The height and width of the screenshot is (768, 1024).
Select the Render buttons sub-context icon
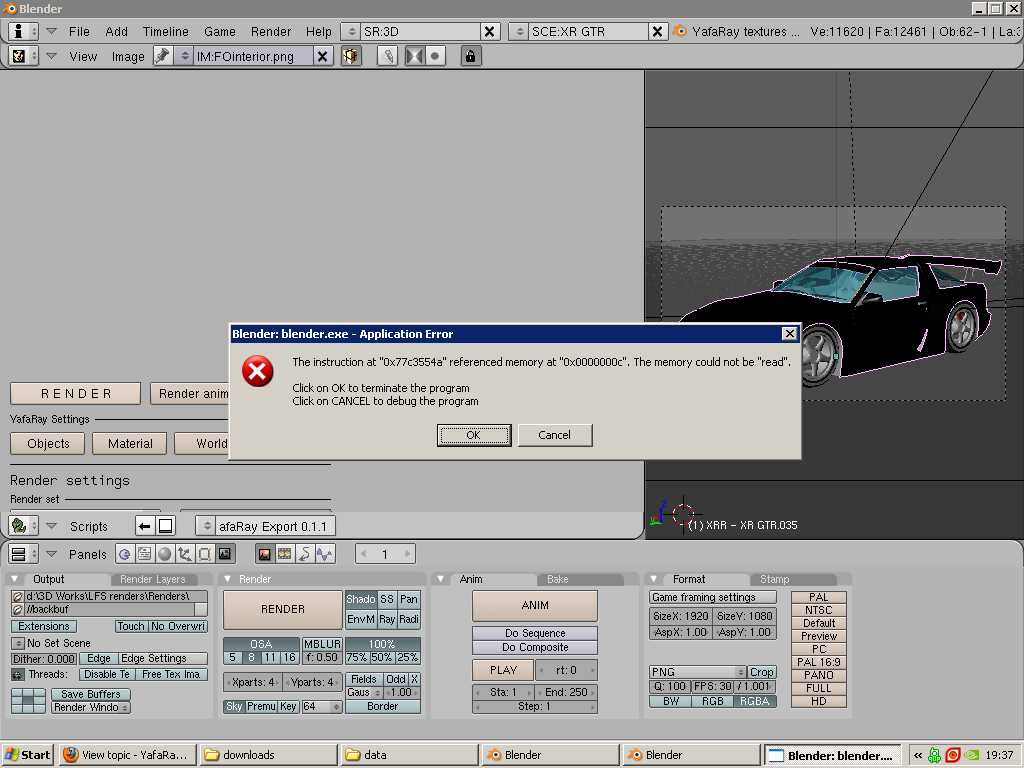[x=264, y=554]
